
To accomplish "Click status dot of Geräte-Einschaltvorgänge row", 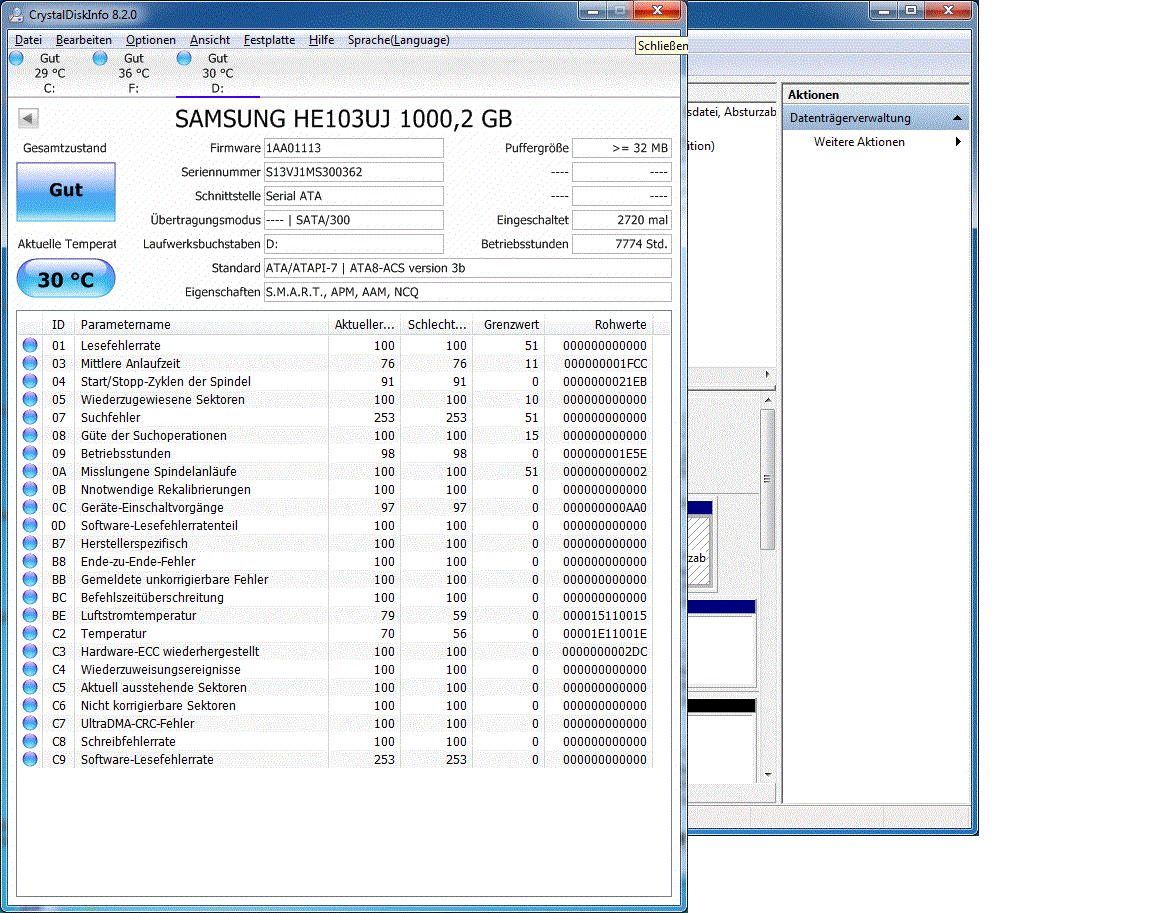I will coord(30,507).
